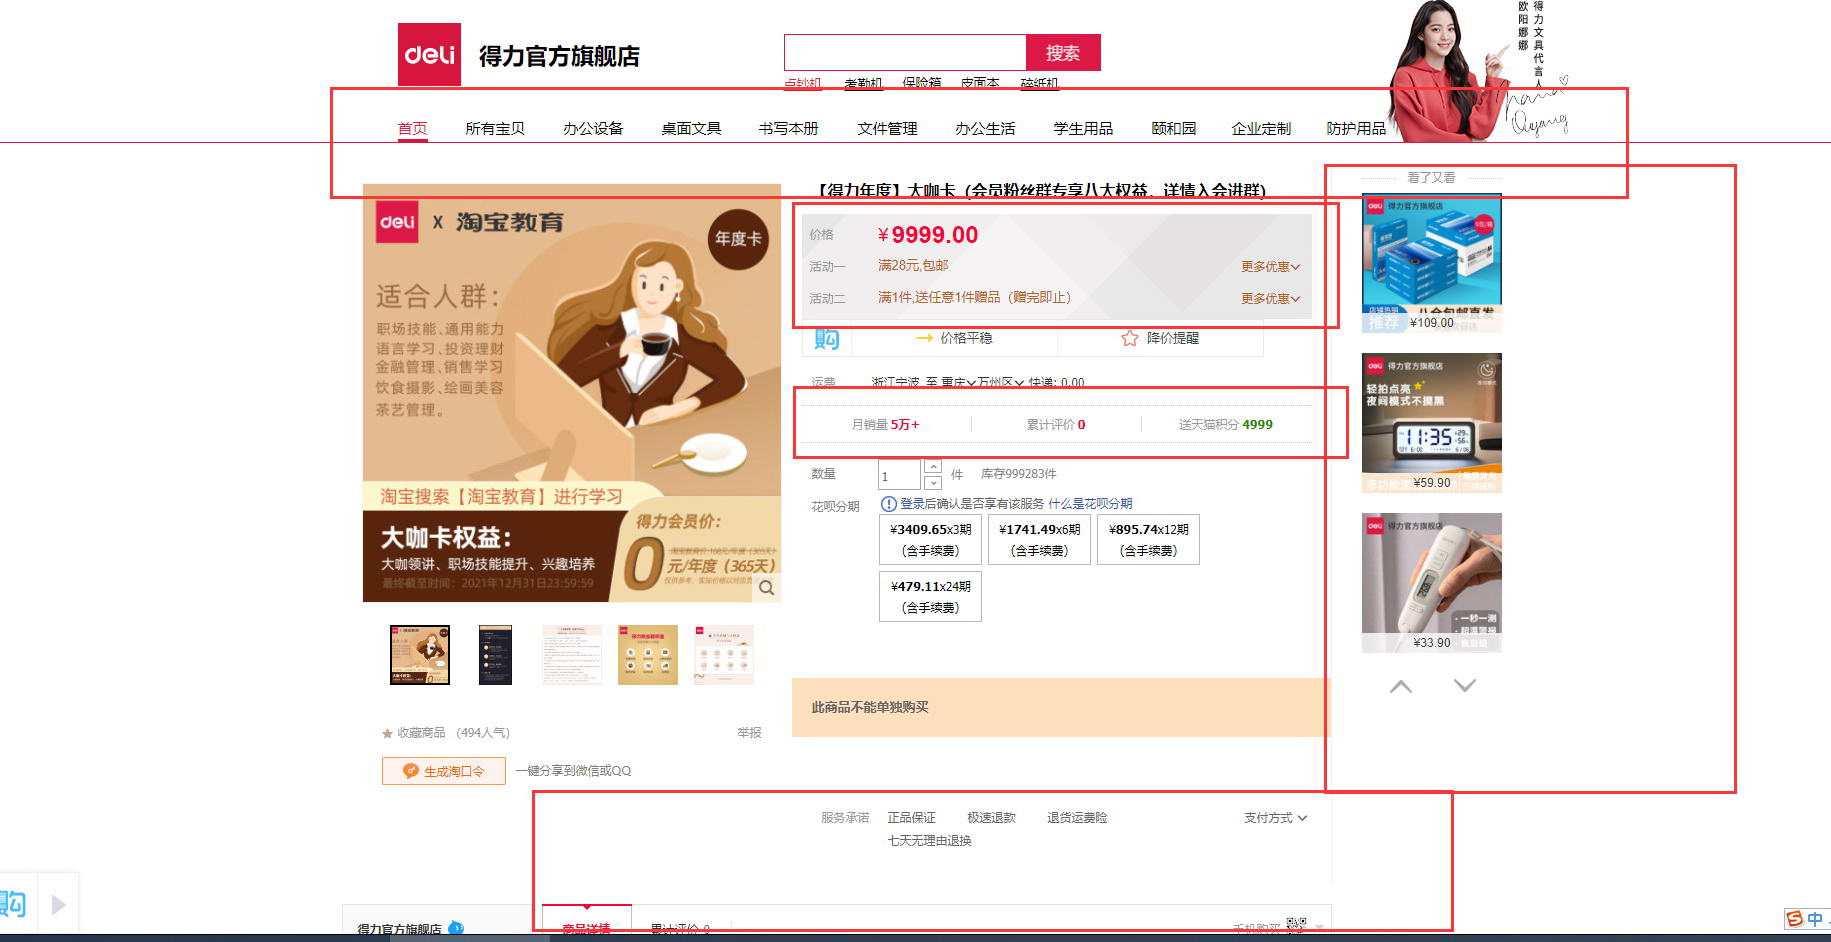The image size is (1831, 942).
Task: Pick the ¥479.11x24期 installment option
Action: pos(930,597)
